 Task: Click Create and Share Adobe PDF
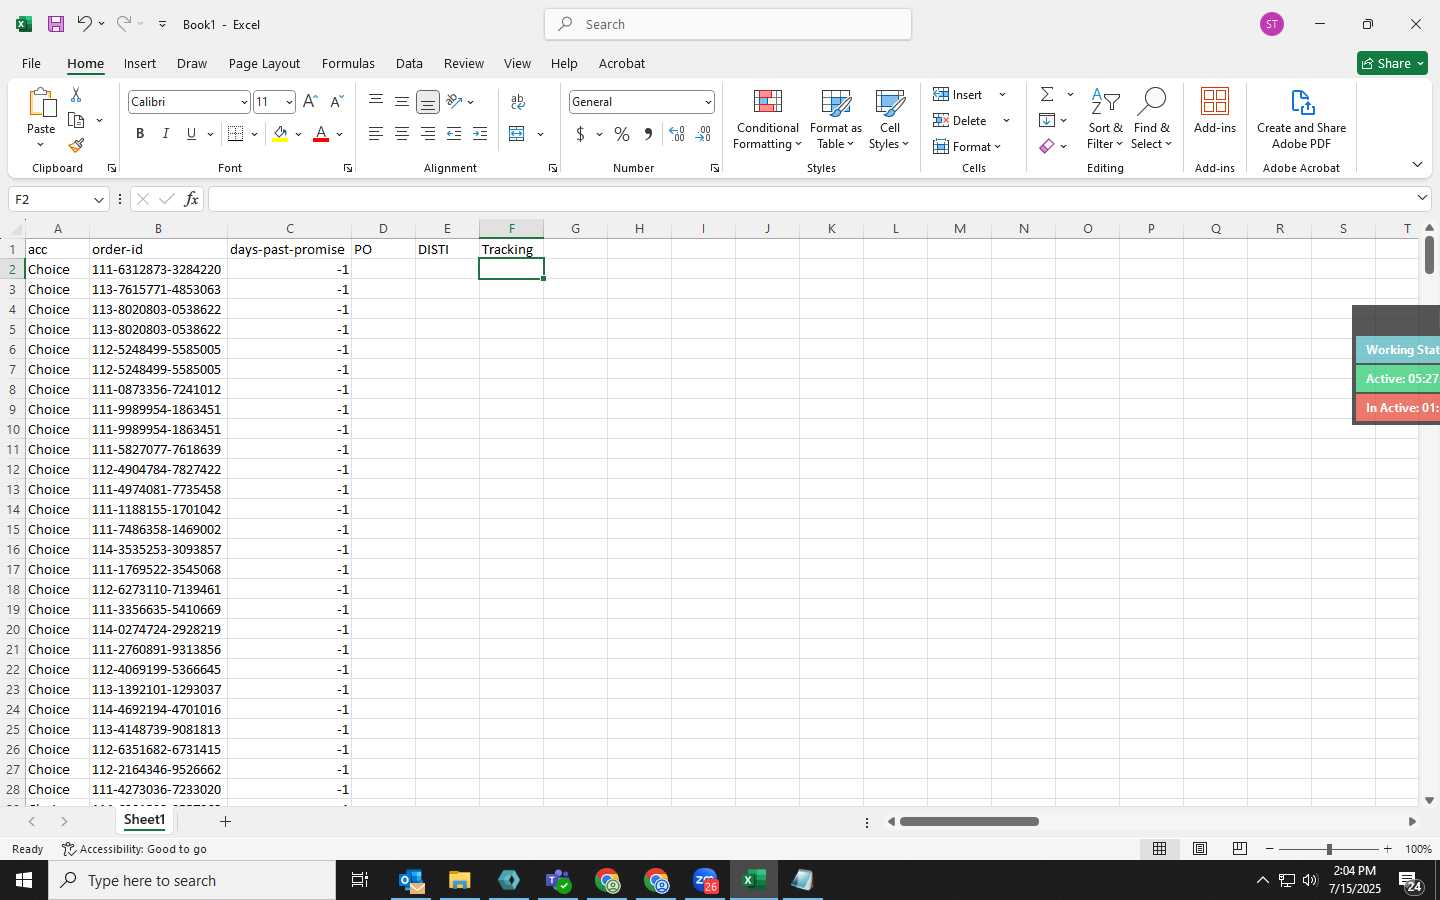[1301, 120]
